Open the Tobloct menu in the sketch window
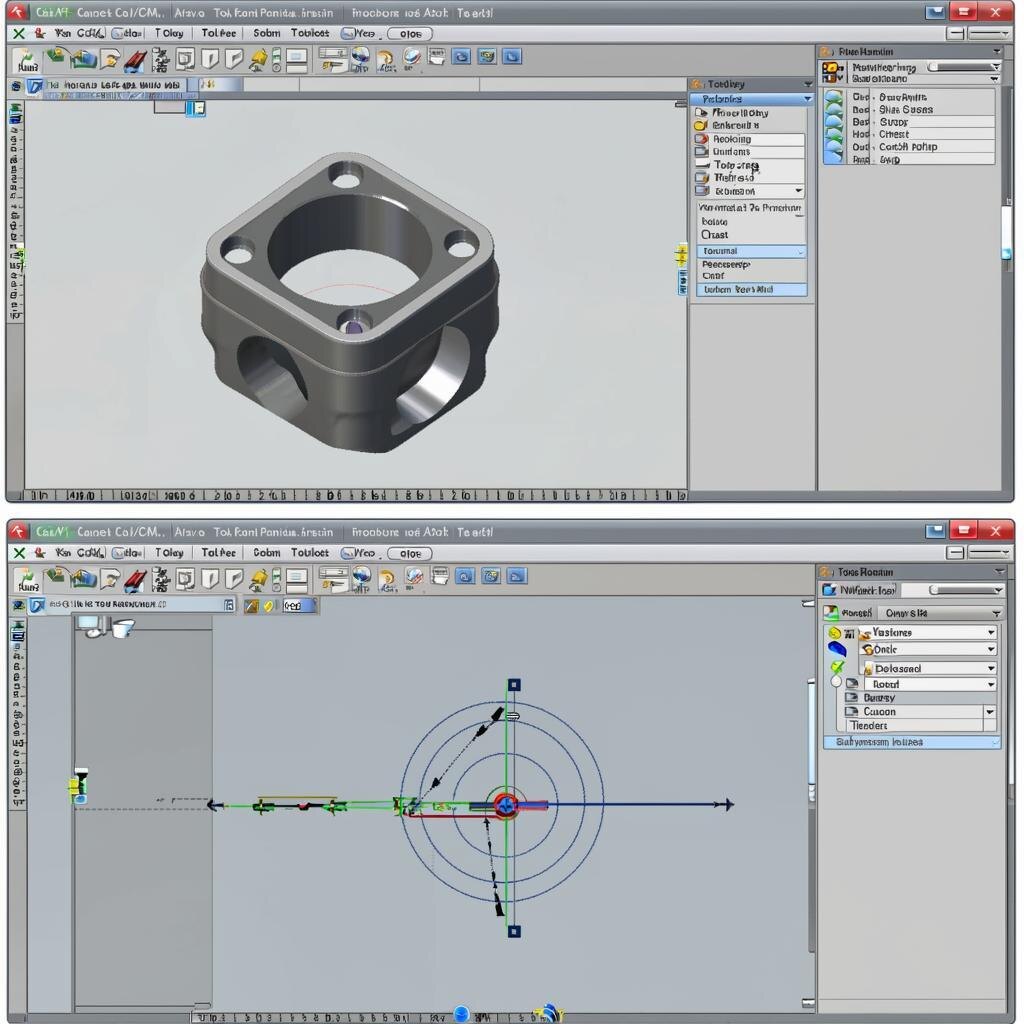Viewport: 1024px width, 1024px height. [x=310, y=552]
